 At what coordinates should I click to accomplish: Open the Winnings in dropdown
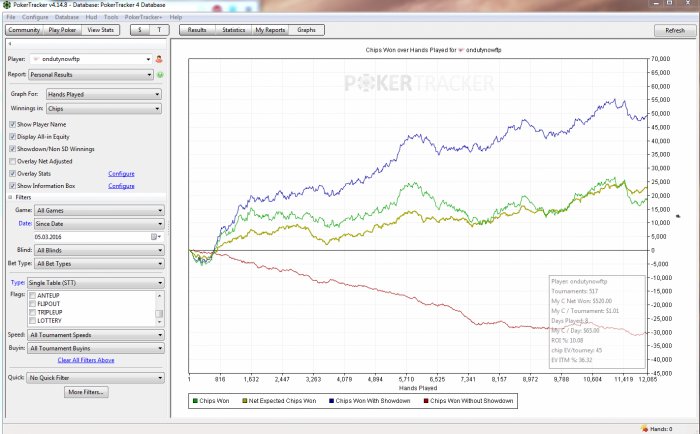point(104,108)
